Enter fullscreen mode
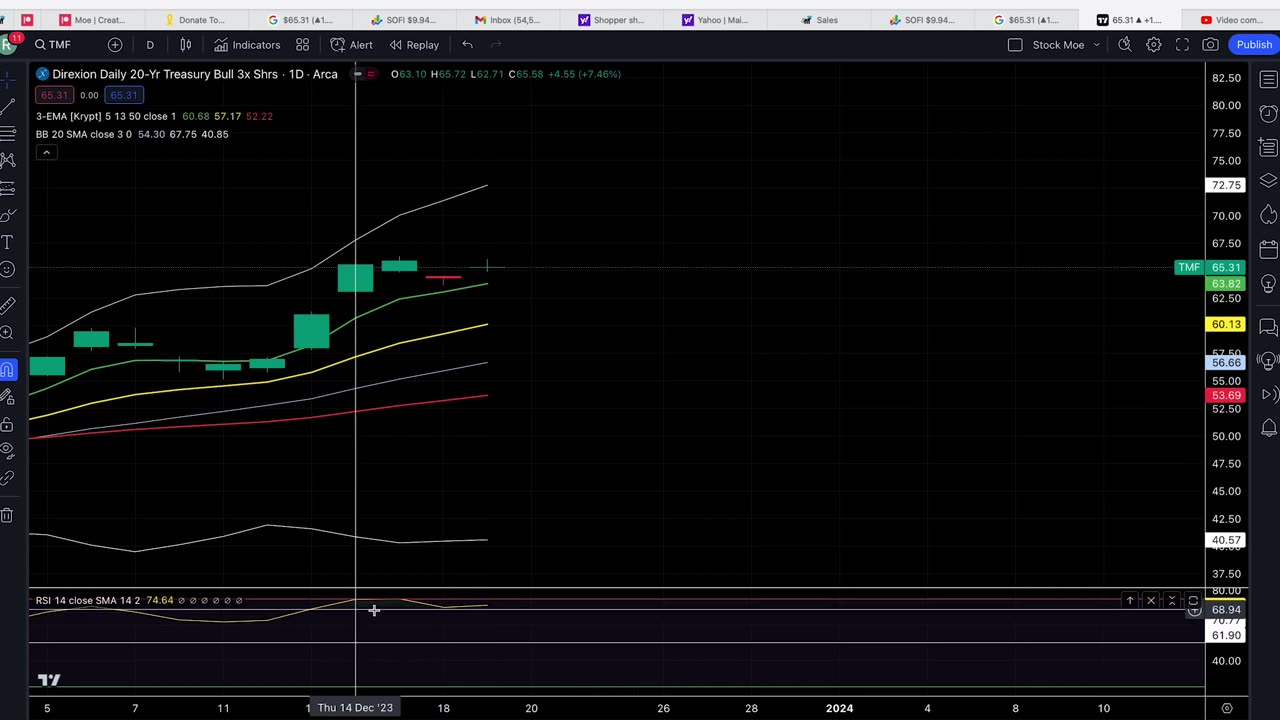Viewport: 1280px width, 720px height. coord(1182,45)
